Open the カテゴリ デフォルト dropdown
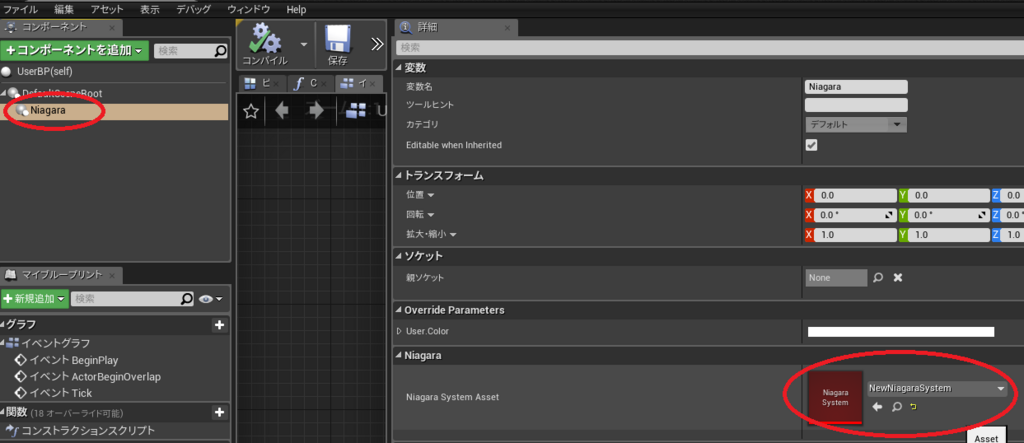This screenshot has width=1024, height=443. 856,124
